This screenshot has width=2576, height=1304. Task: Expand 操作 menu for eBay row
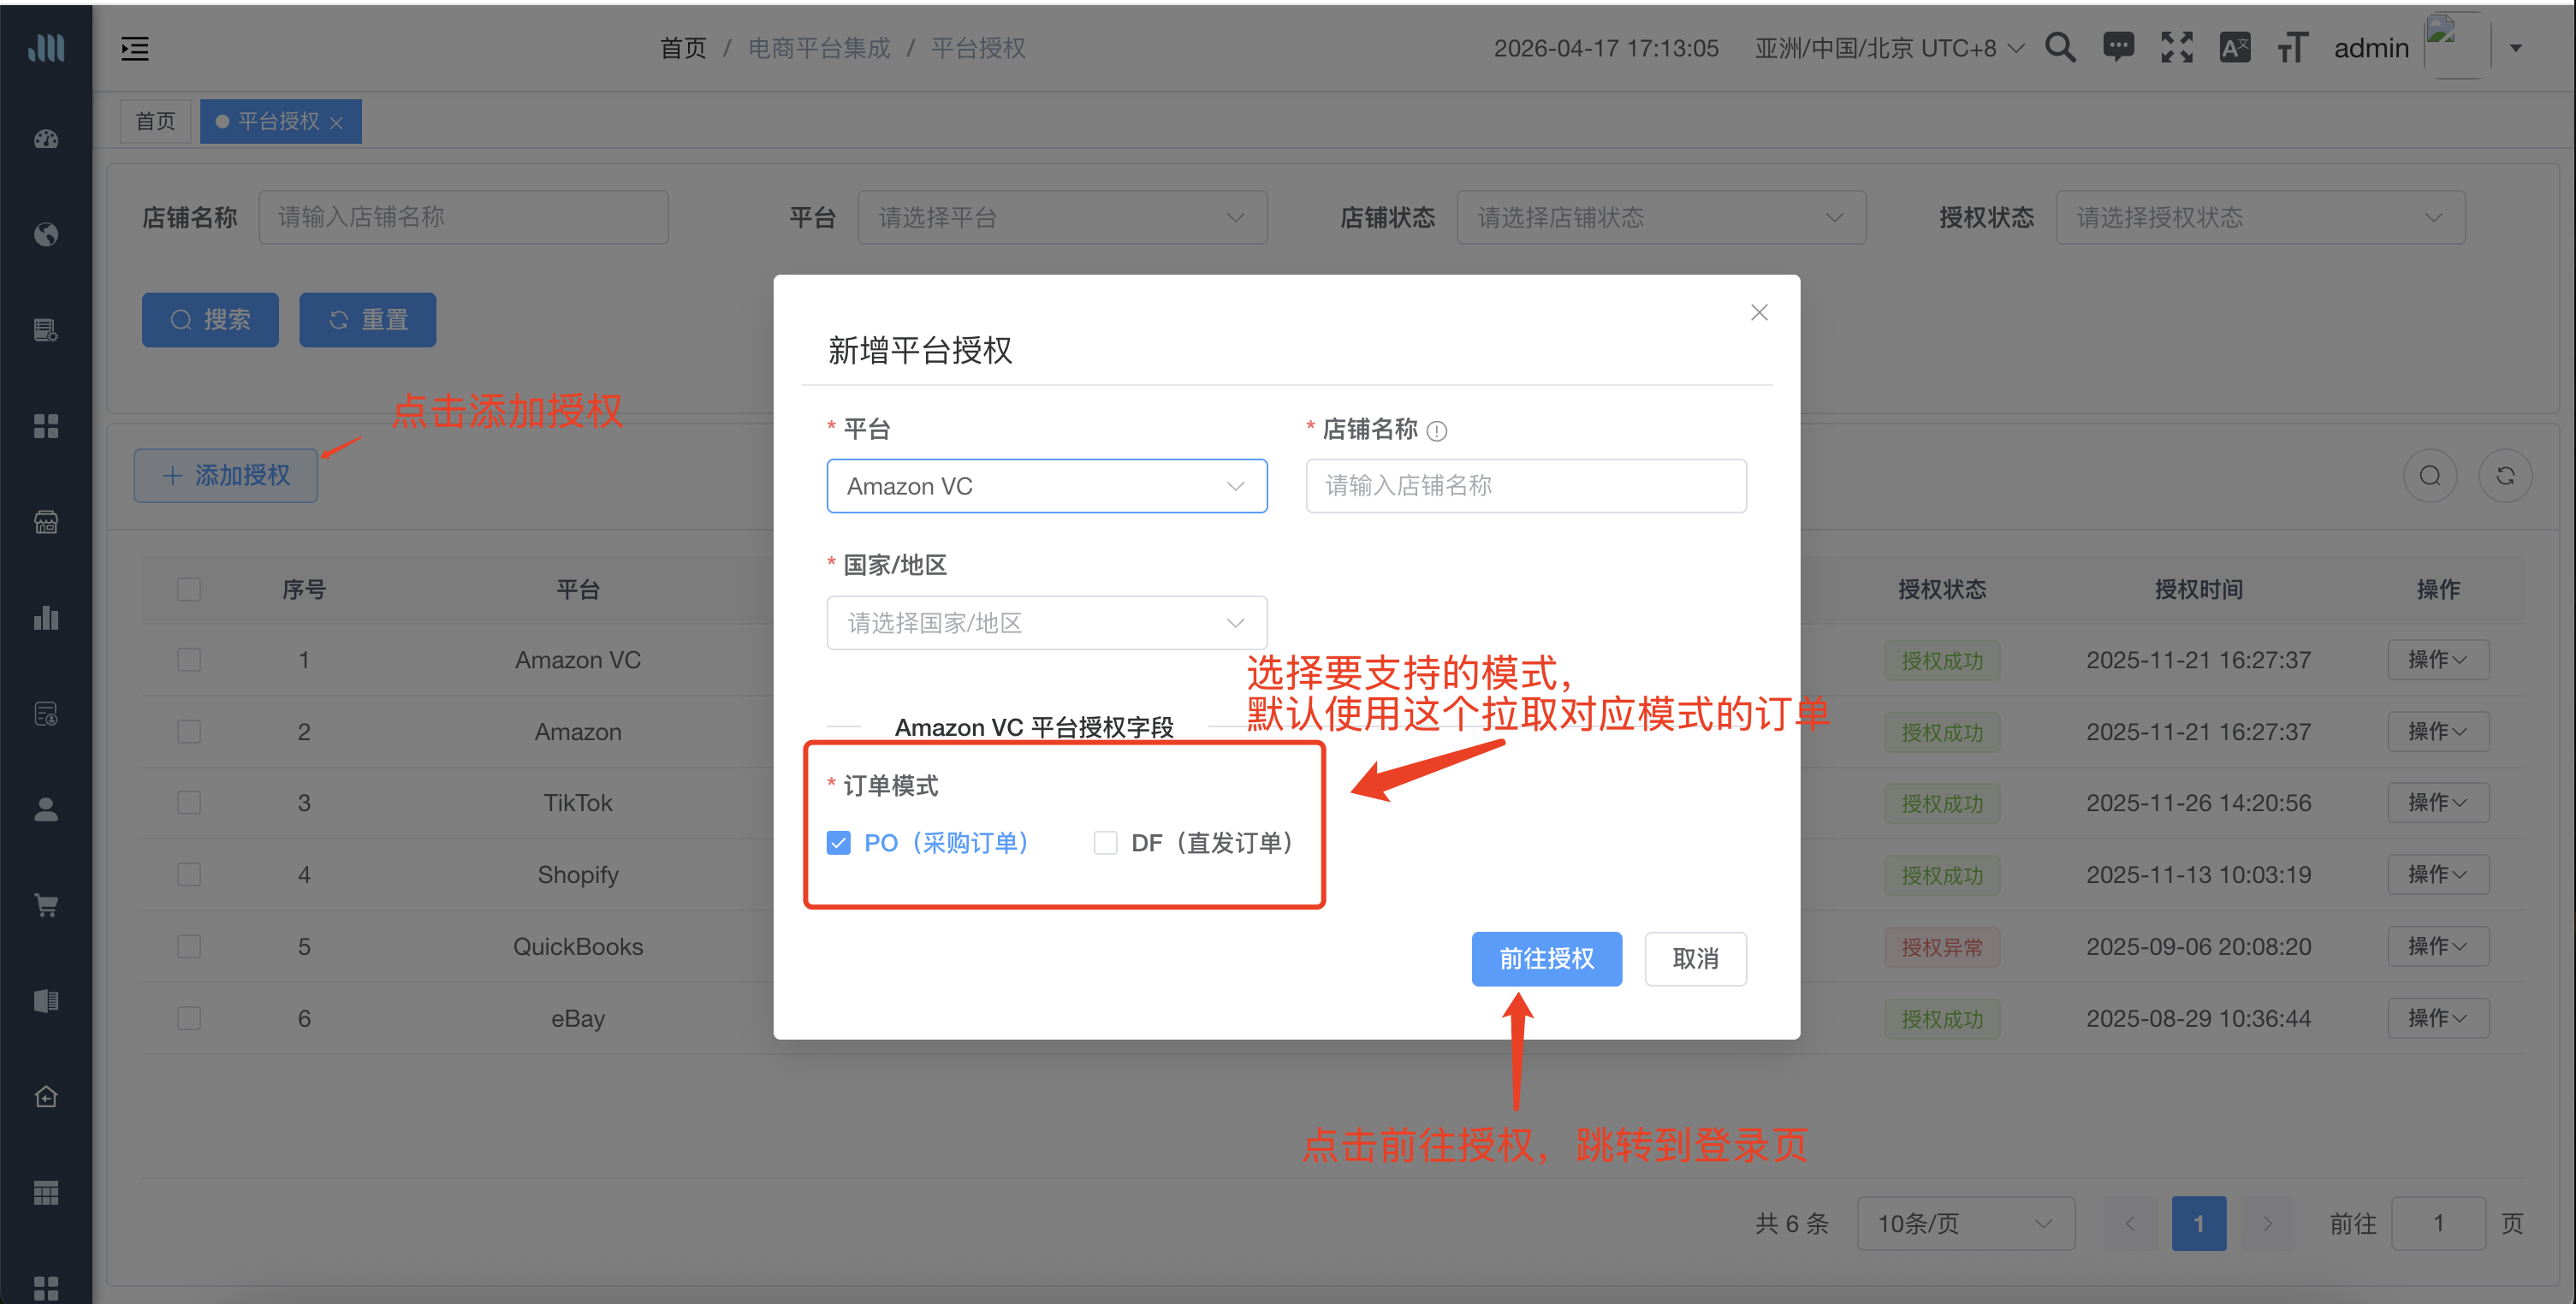tap(2438, 1018)
